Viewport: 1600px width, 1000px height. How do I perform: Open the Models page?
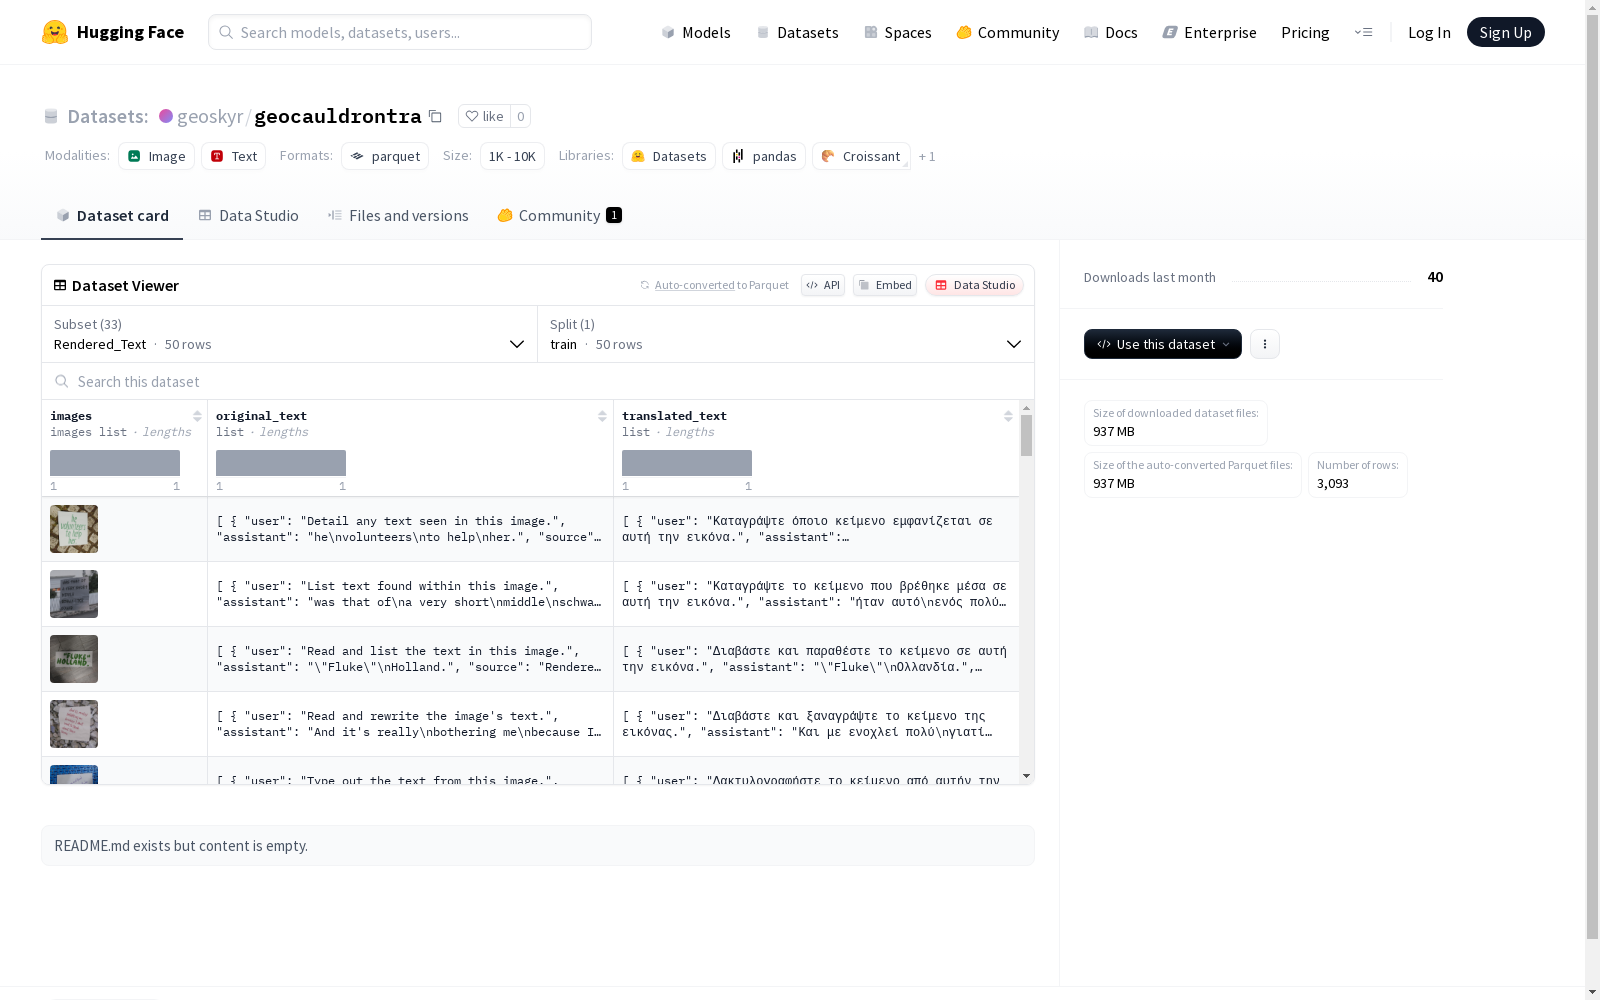(695, 32)
